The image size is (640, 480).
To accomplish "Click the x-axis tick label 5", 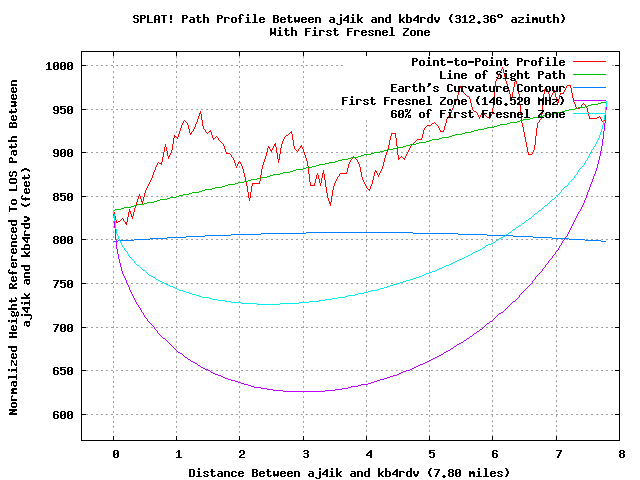I will [432, 454].
